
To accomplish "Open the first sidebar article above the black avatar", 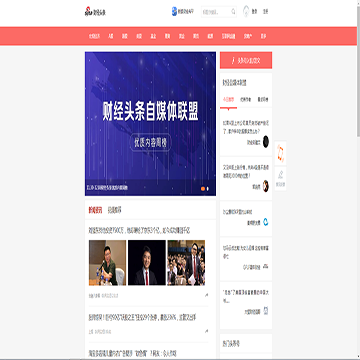I will (x=246, y=127).
